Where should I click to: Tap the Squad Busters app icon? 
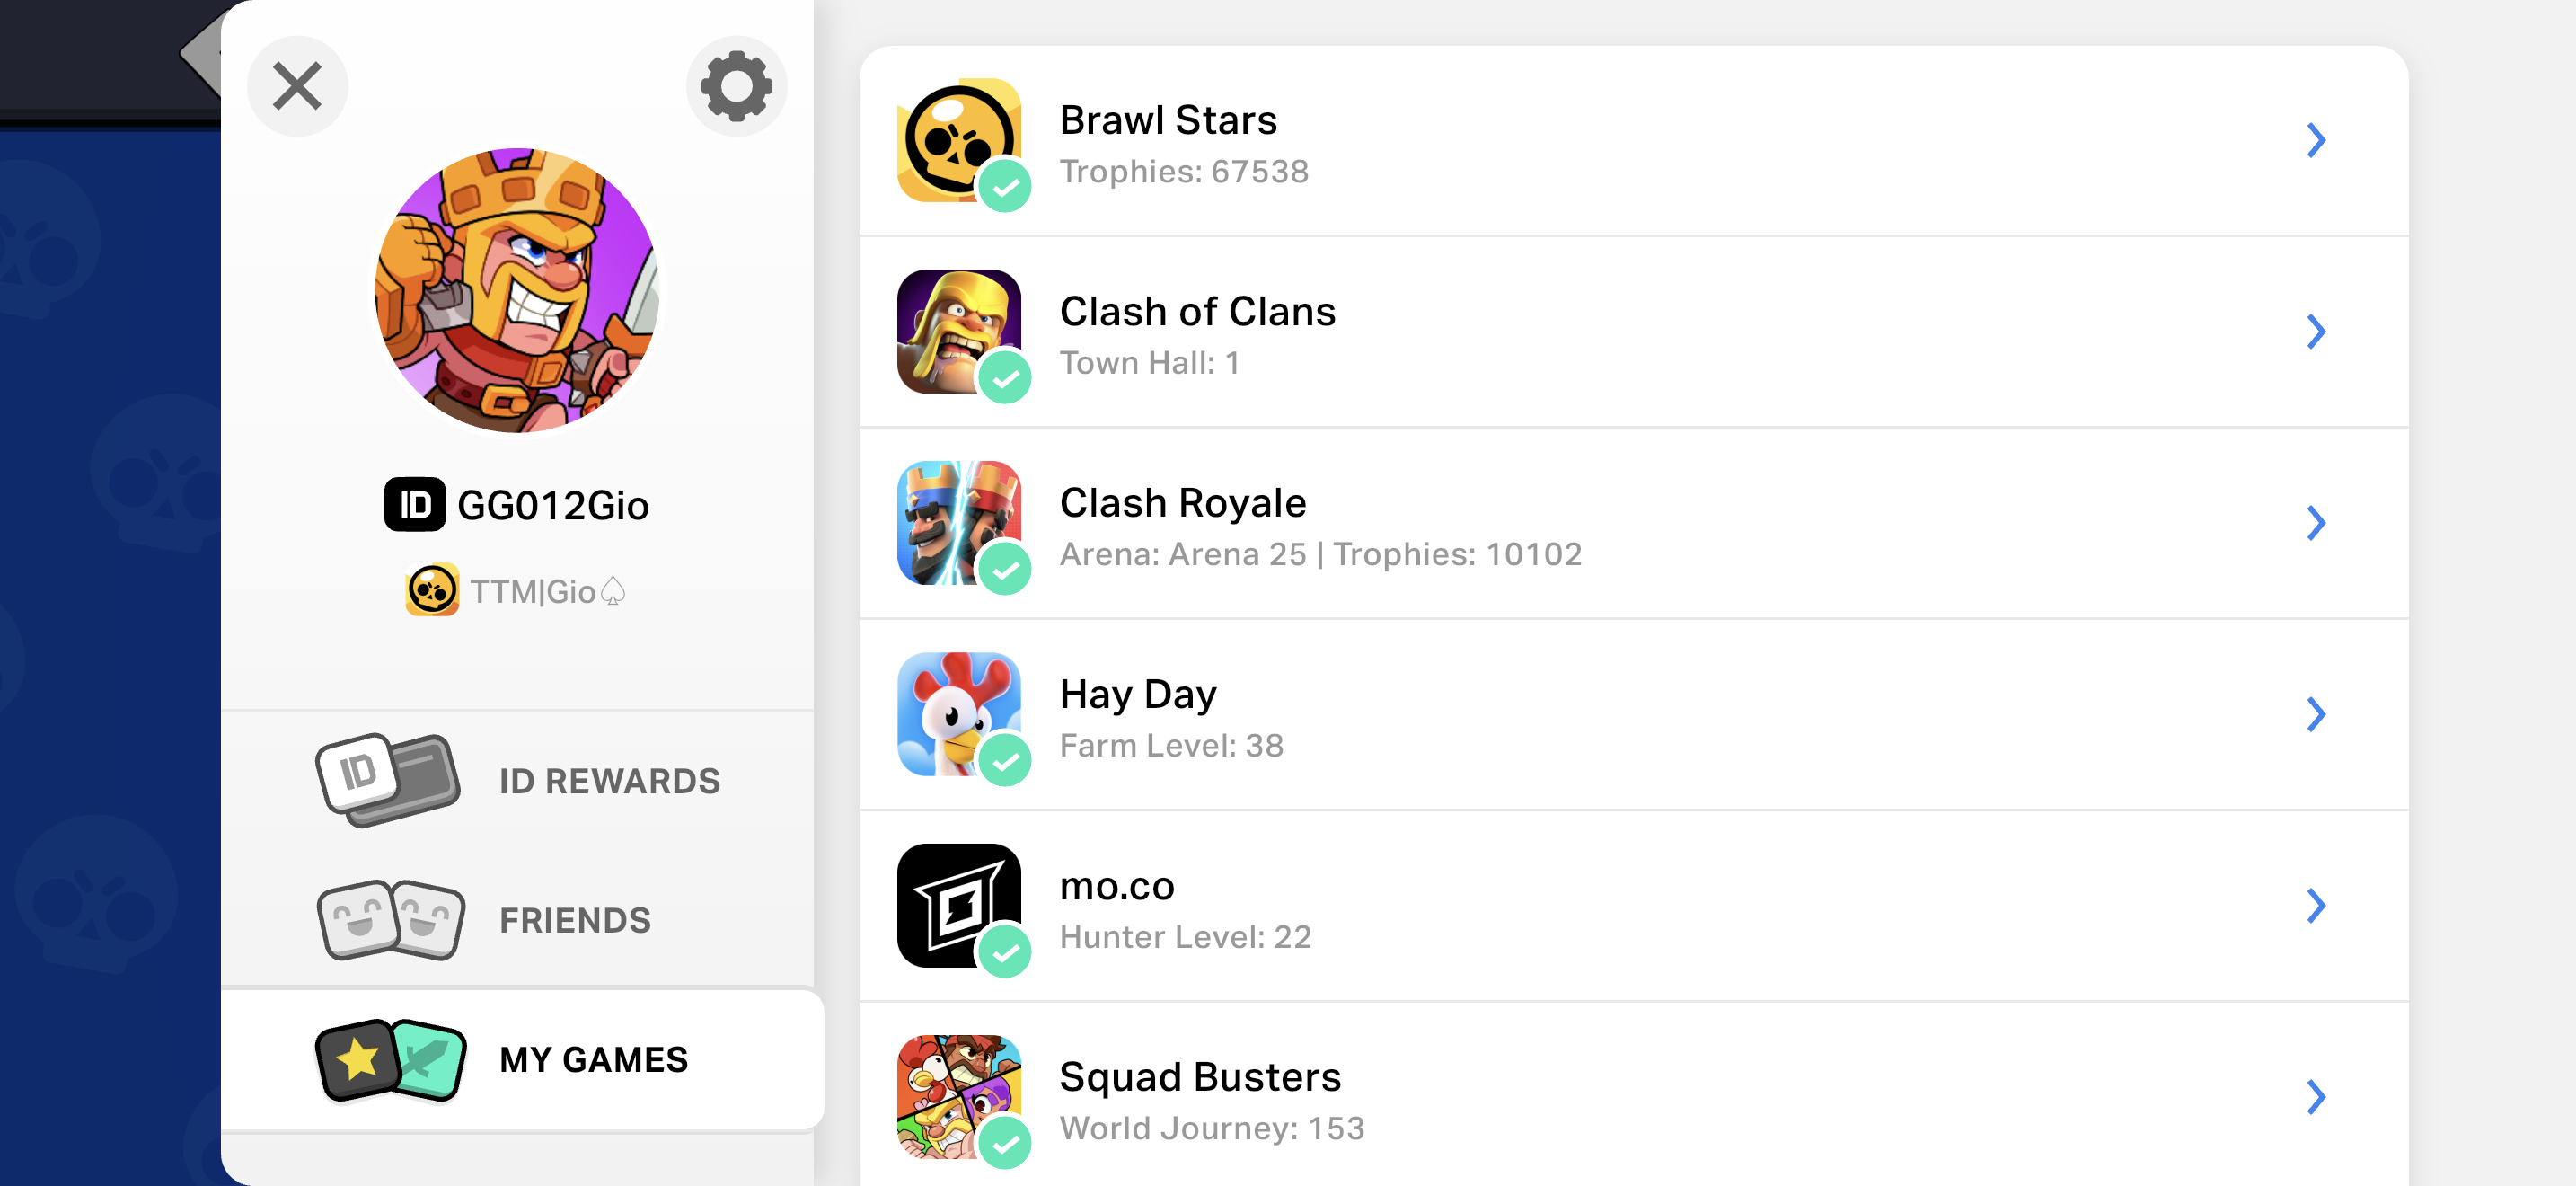click(959, 1097)
